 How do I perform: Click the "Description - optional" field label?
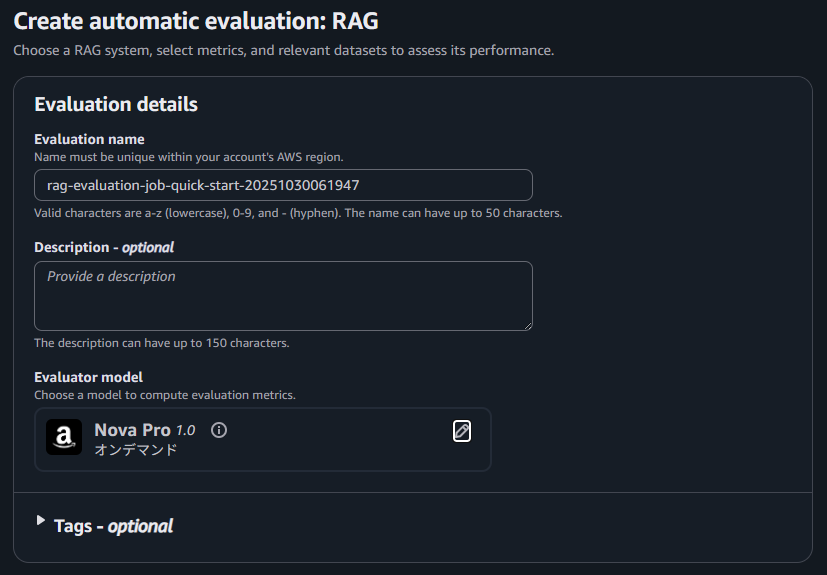[104, 247]
